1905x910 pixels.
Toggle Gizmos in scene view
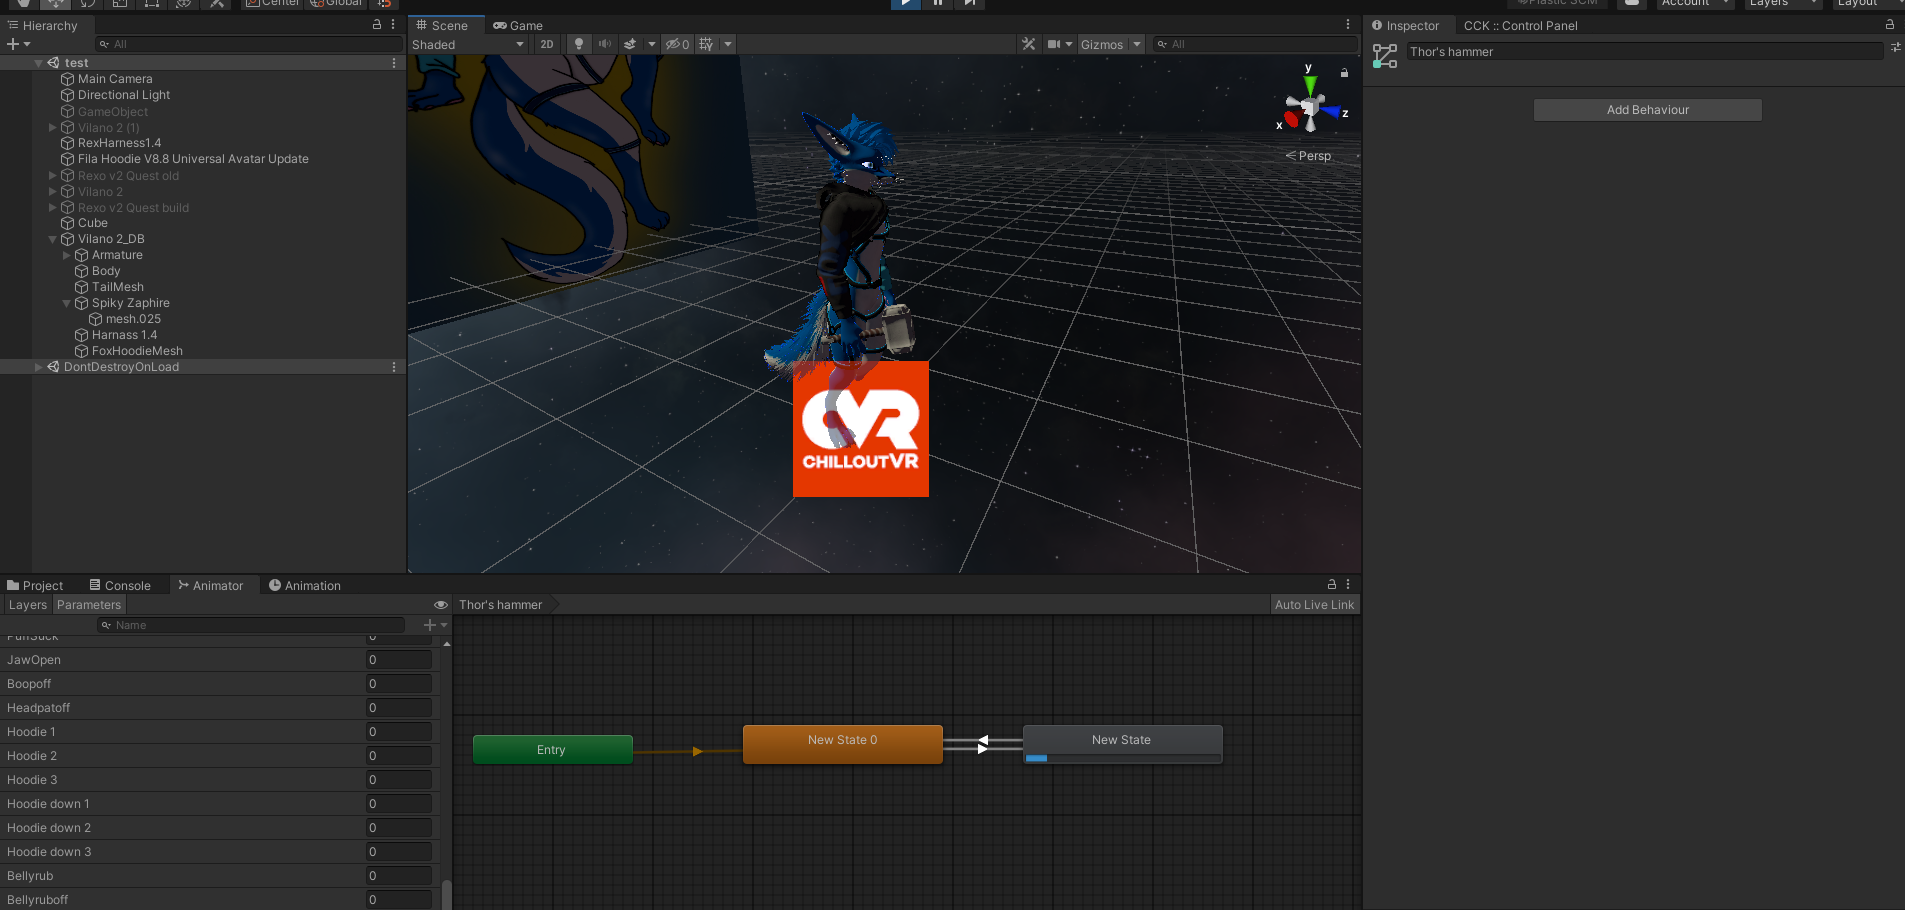click(x=1102, y=44)
